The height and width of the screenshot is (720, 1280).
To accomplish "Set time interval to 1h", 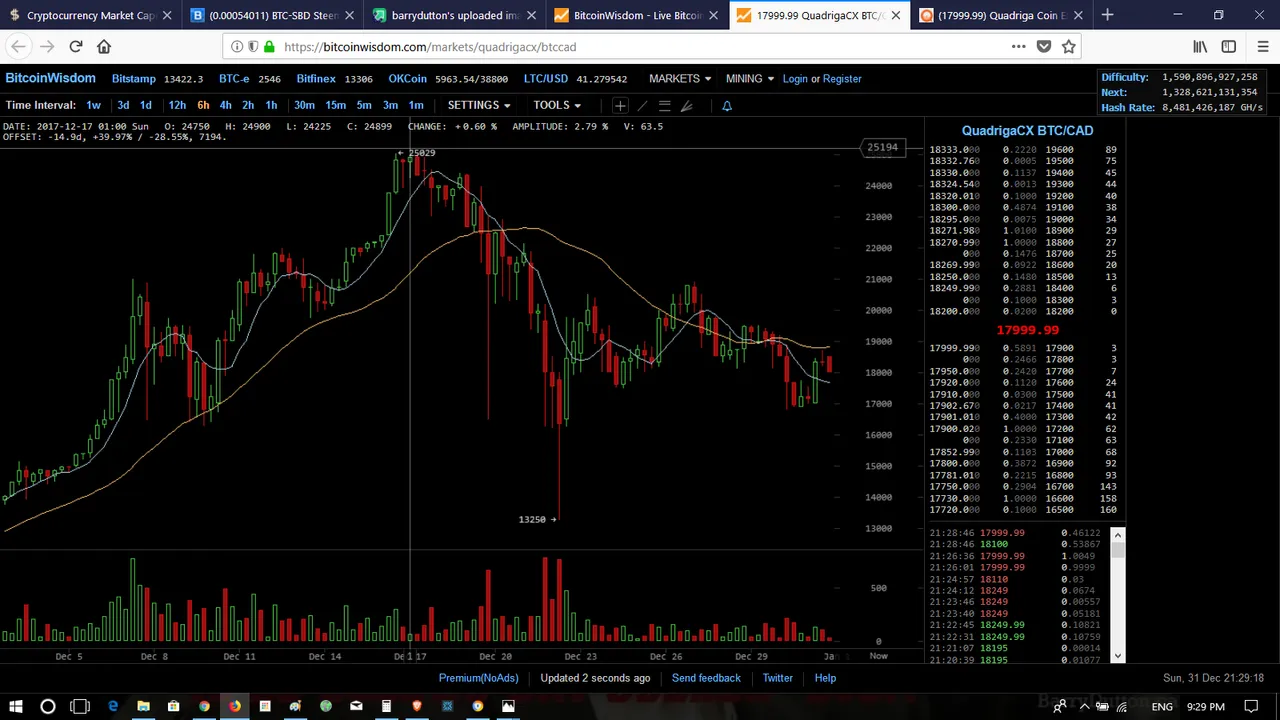I will [271, 105].
